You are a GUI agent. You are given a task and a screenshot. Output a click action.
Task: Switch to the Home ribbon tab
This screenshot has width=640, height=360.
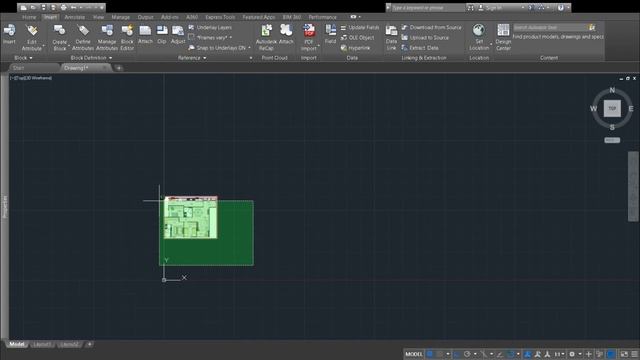point(29,17)
